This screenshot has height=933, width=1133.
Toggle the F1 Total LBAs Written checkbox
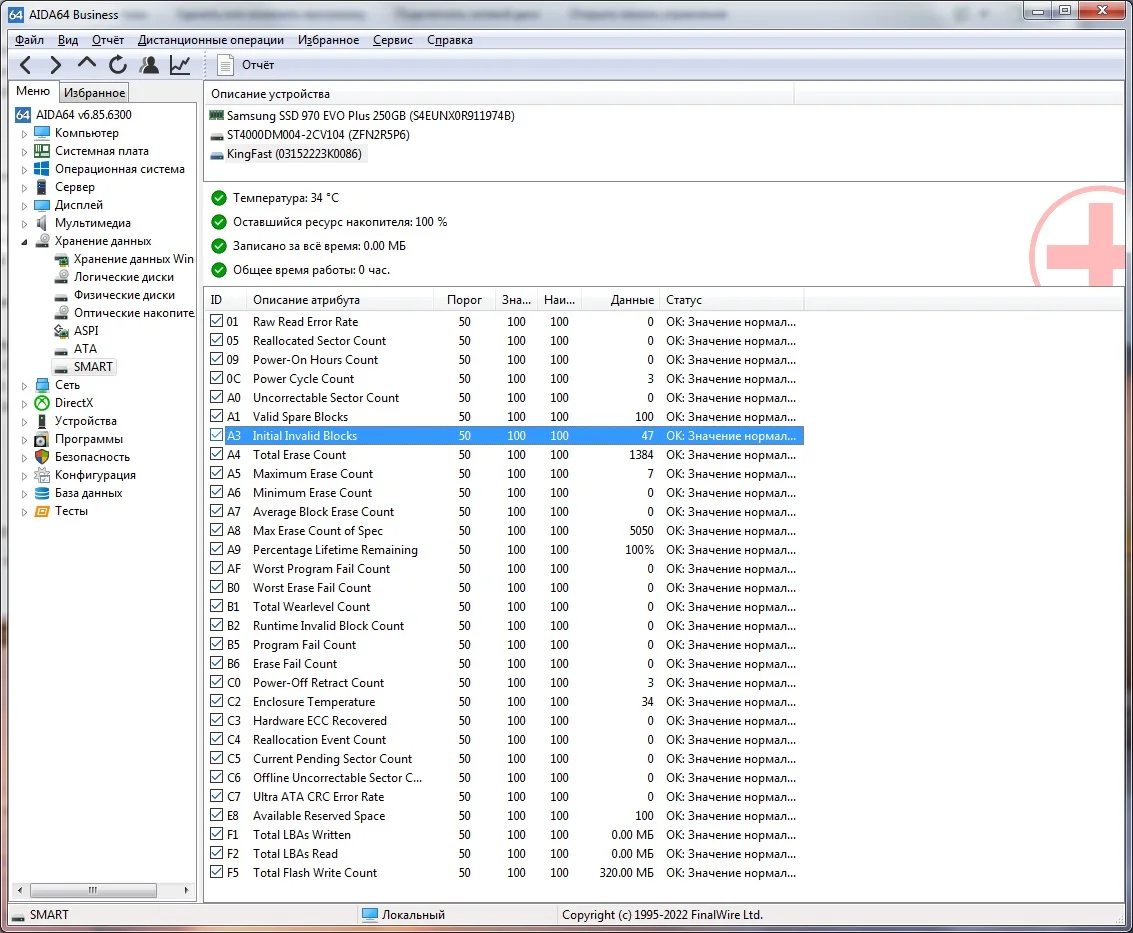click(x=216, y=834)
